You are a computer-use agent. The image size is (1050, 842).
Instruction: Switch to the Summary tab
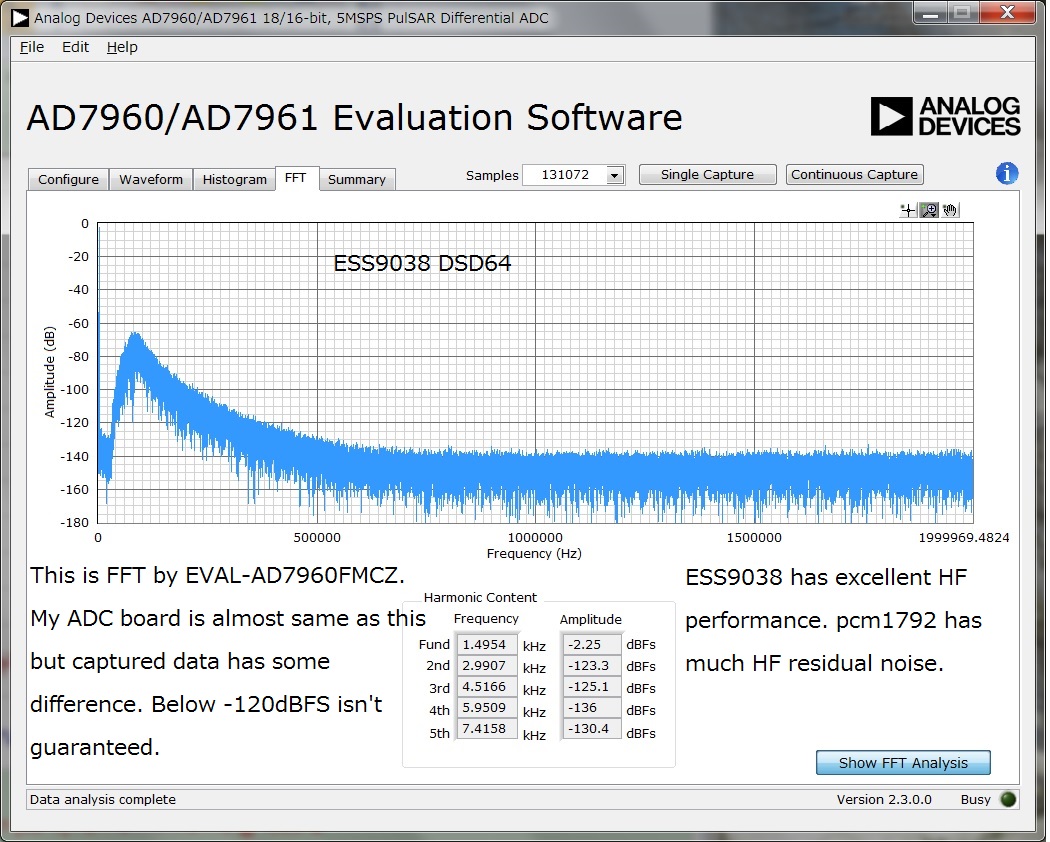tap(357, 180)
